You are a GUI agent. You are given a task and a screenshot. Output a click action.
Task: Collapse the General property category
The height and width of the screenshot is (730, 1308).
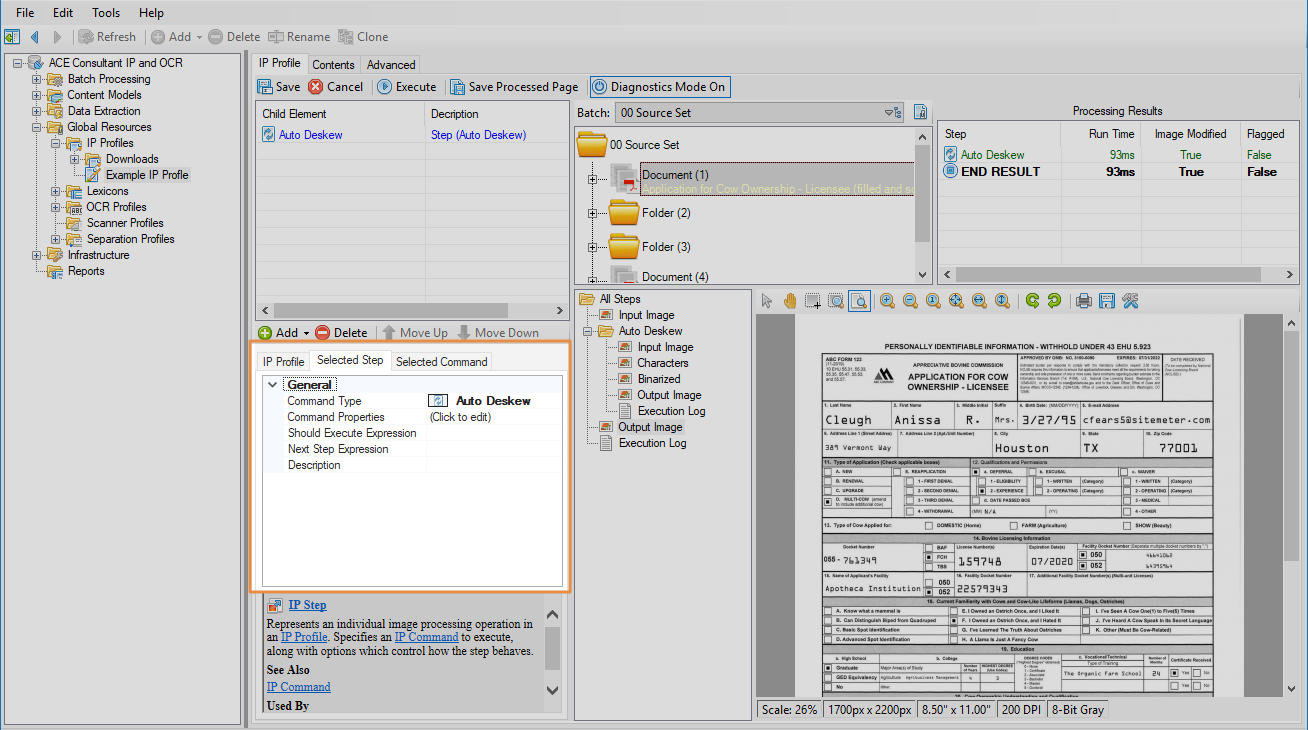tap(272, 385)
